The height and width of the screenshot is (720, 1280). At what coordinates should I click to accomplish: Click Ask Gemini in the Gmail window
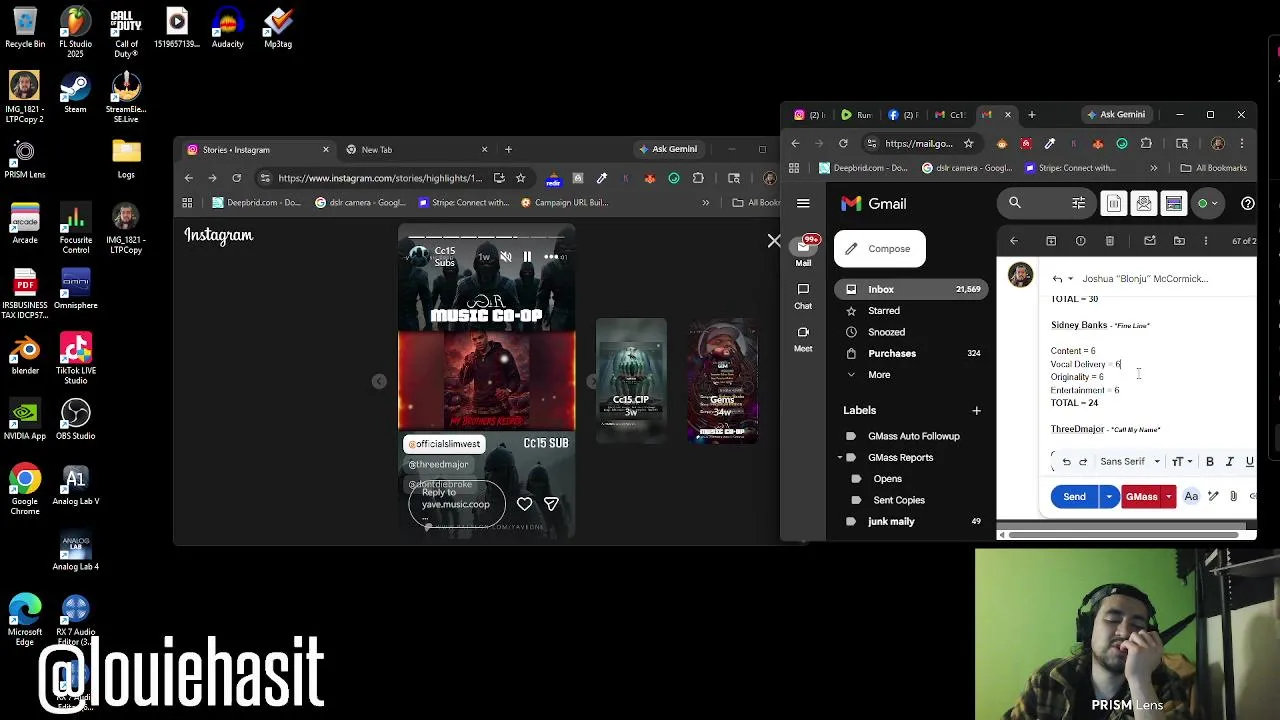1116,115
